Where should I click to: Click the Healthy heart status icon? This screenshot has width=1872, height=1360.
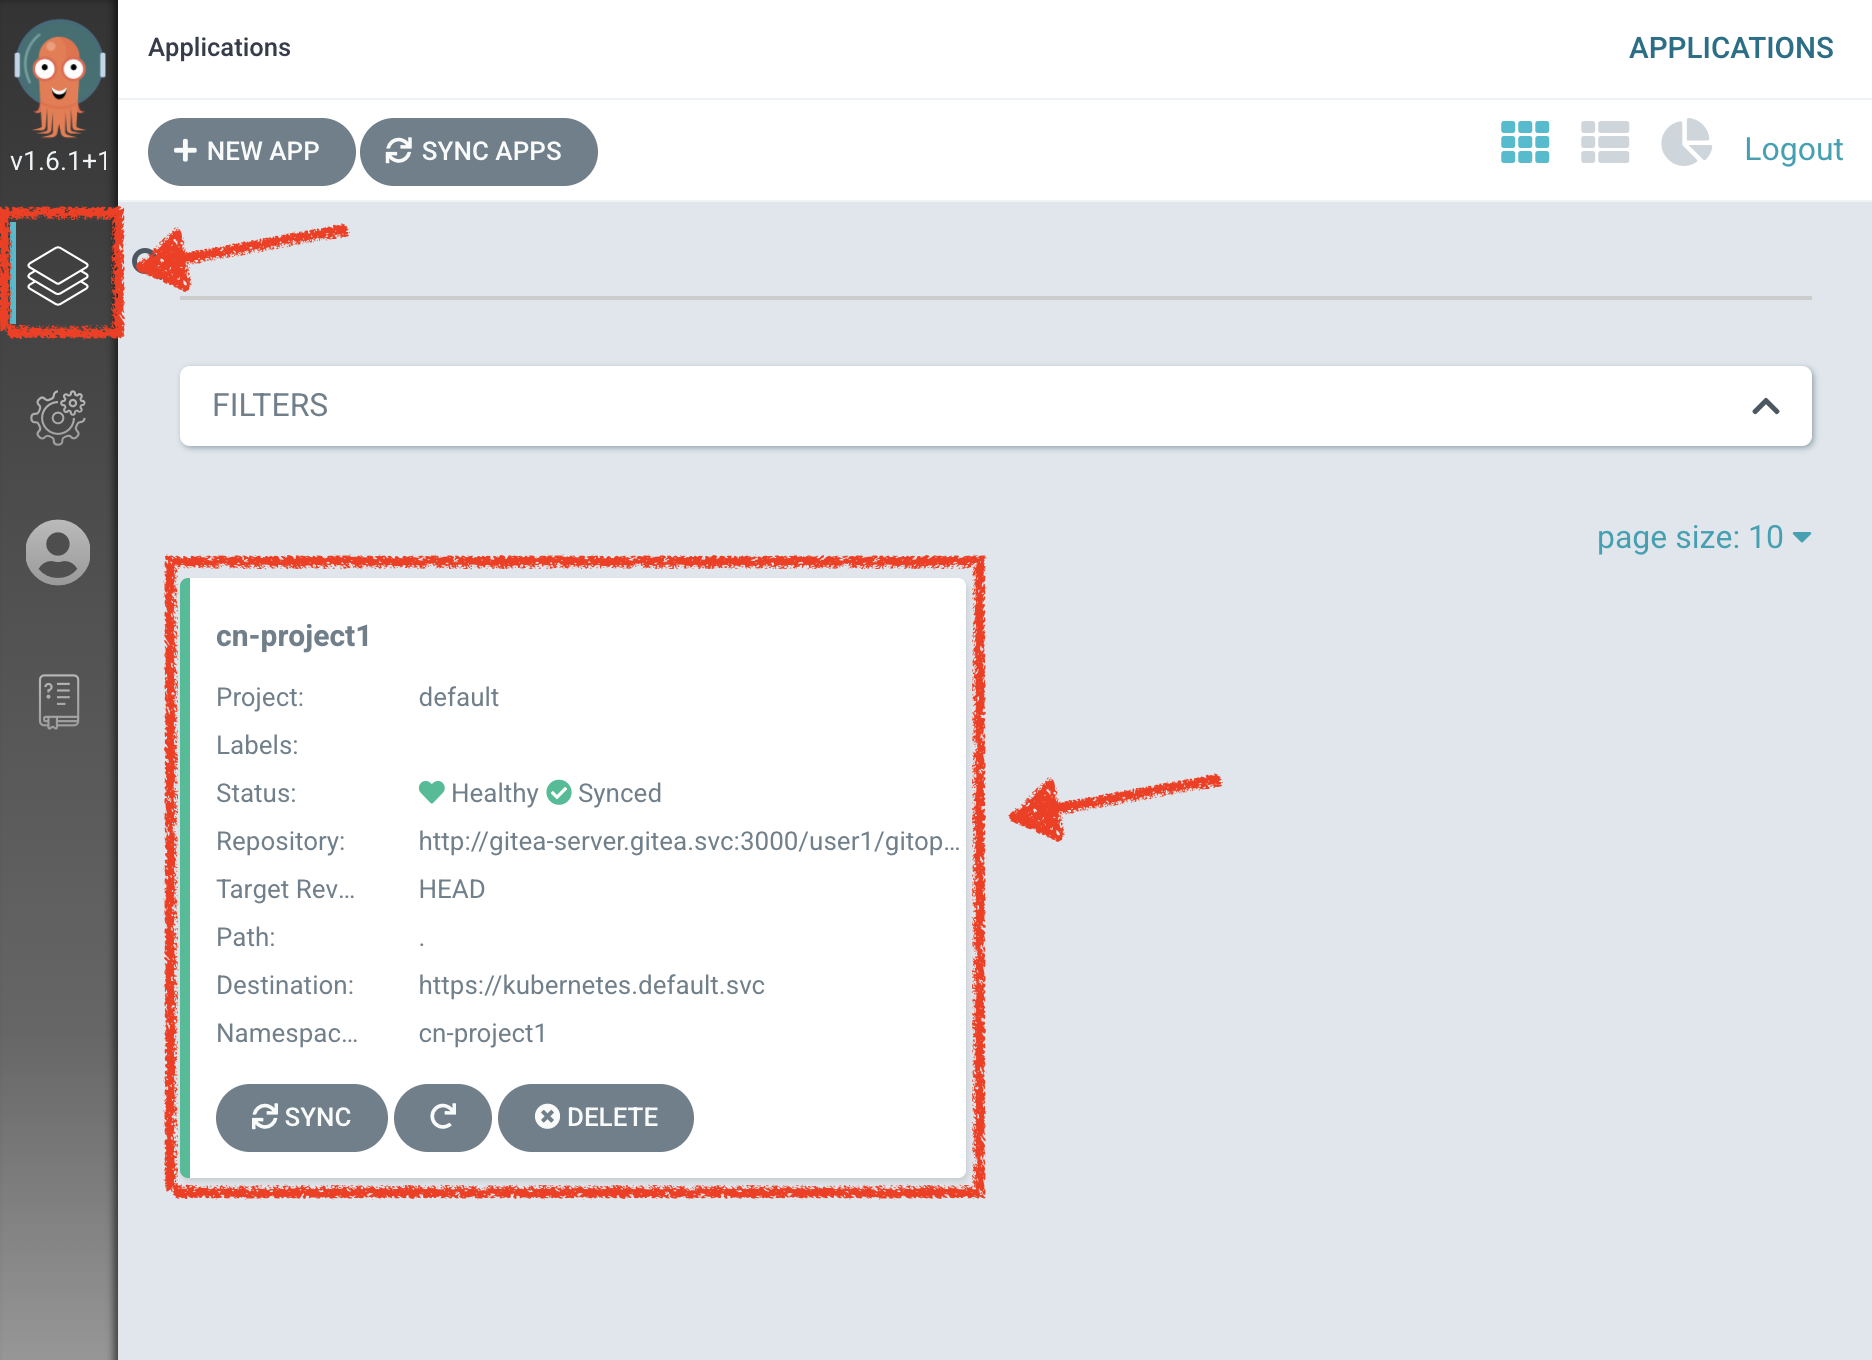[431, 792]
